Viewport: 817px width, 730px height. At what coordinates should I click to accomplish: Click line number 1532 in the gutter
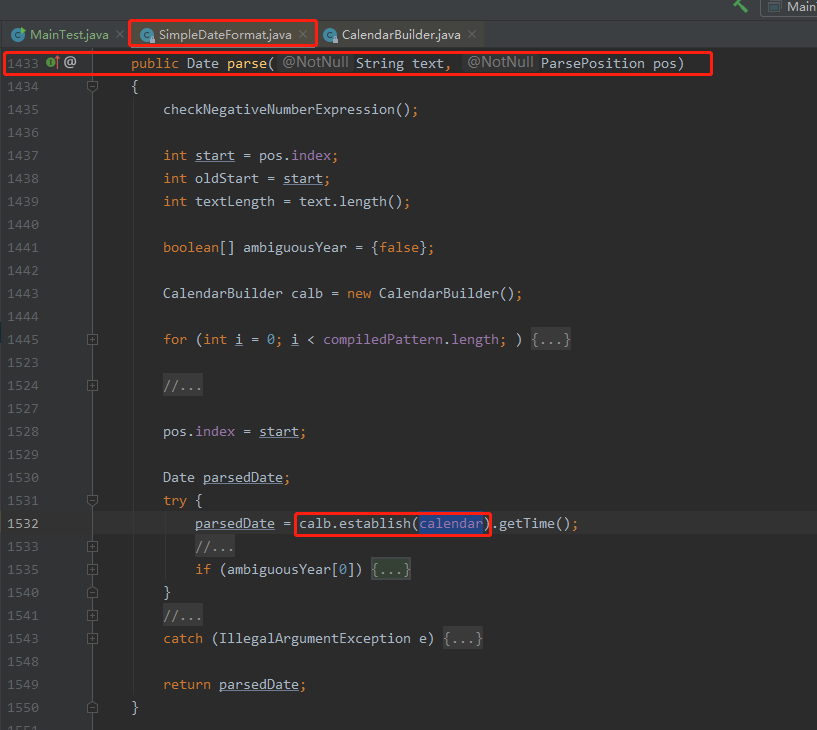(23, 524)
